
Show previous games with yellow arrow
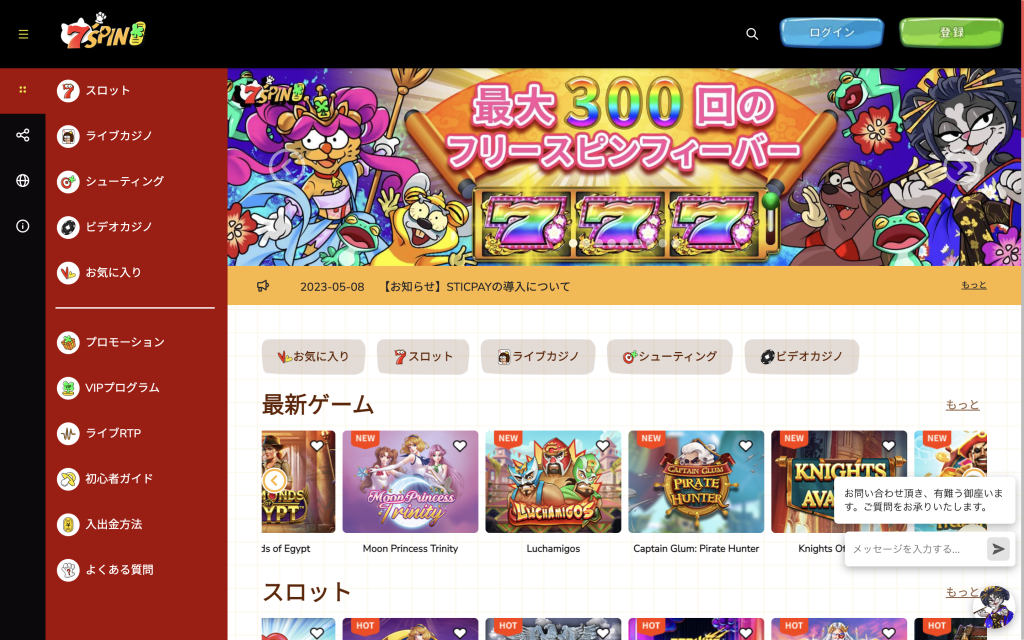[275, 481]
